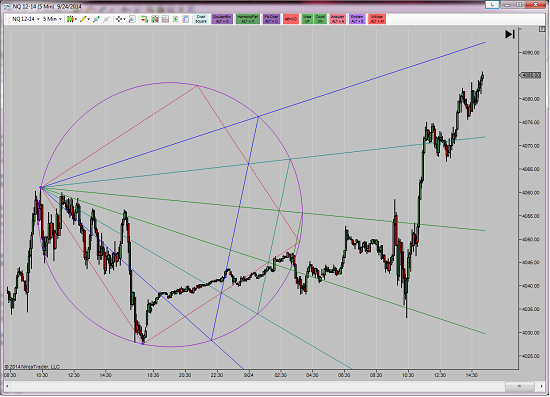Click the jump-to-latest-bar arrow on chart
The width and height of the screenshot is (550, 397).
[x=510, y=34]
